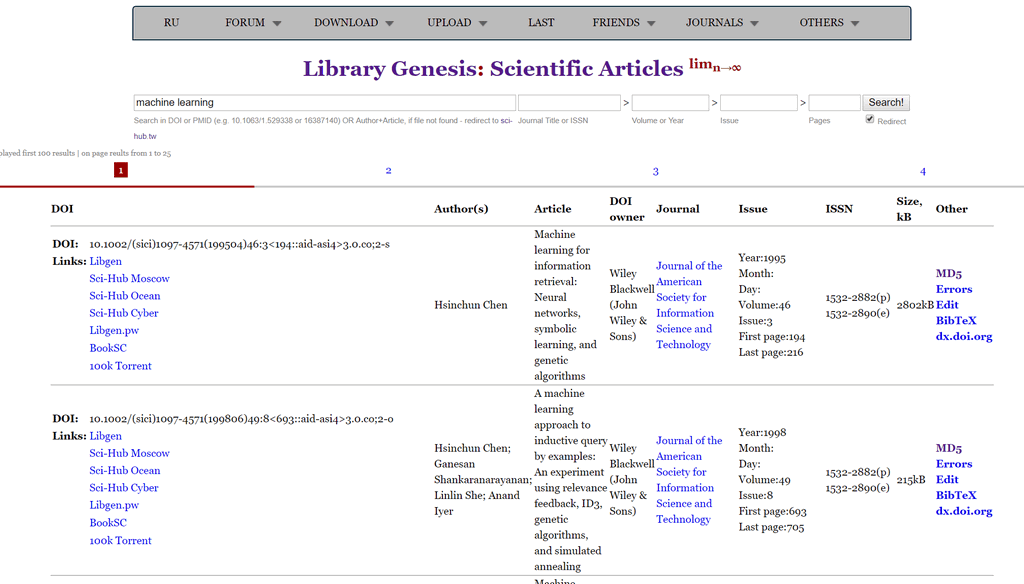Click the Search! button
The width and height of the screenshot is (1024, 584).
pos(886,103)
